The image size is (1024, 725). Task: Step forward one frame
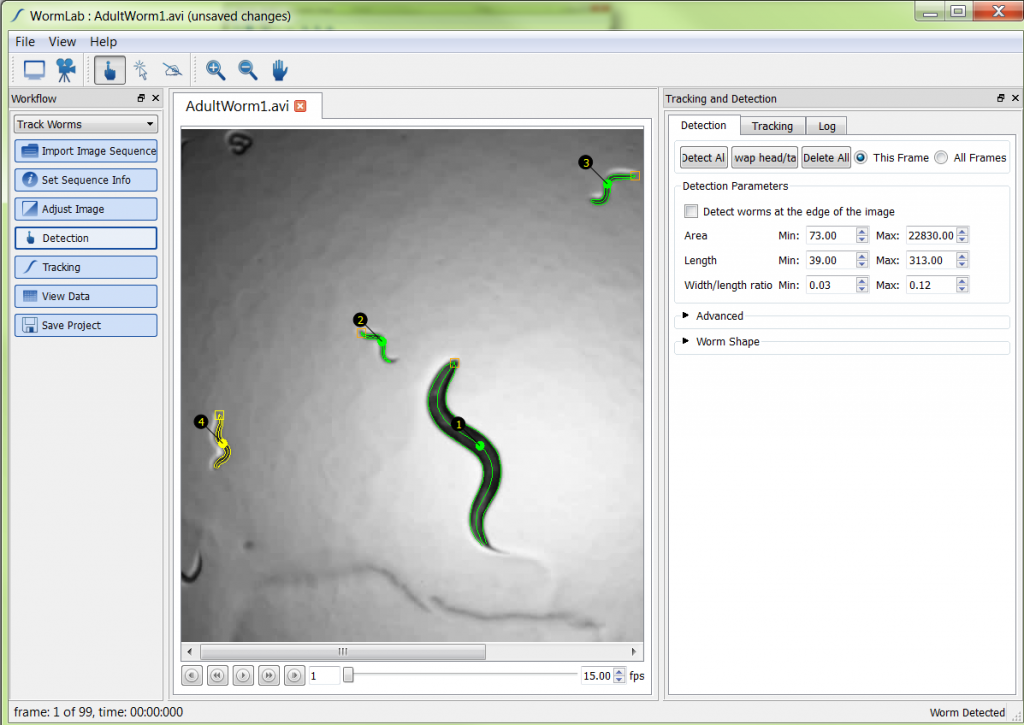click(x=268, y=675)
